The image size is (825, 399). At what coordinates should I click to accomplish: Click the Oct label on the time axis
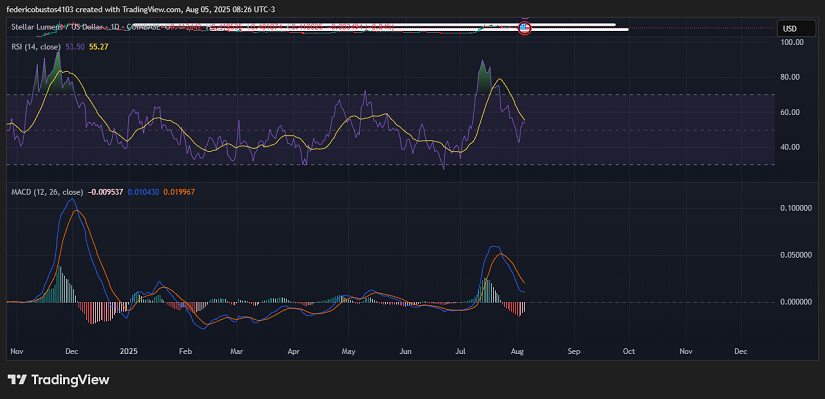629,351
